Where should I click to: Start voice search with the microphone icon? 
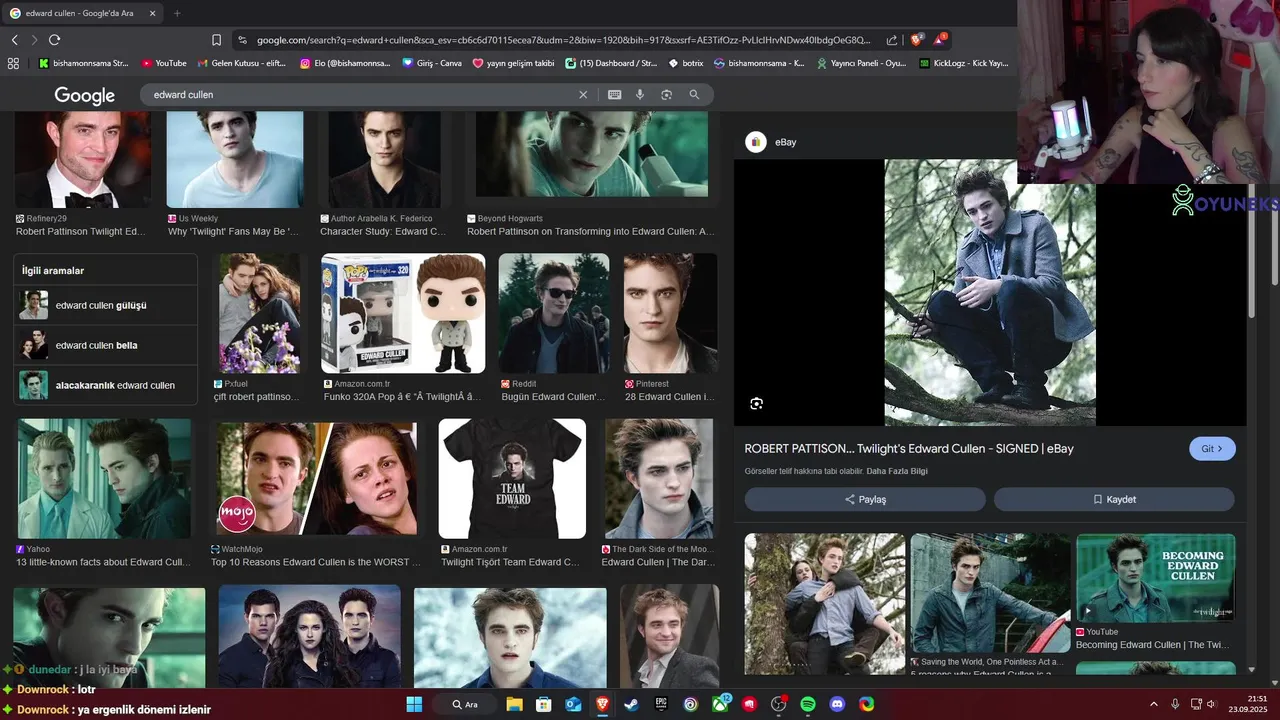(640, 94)
